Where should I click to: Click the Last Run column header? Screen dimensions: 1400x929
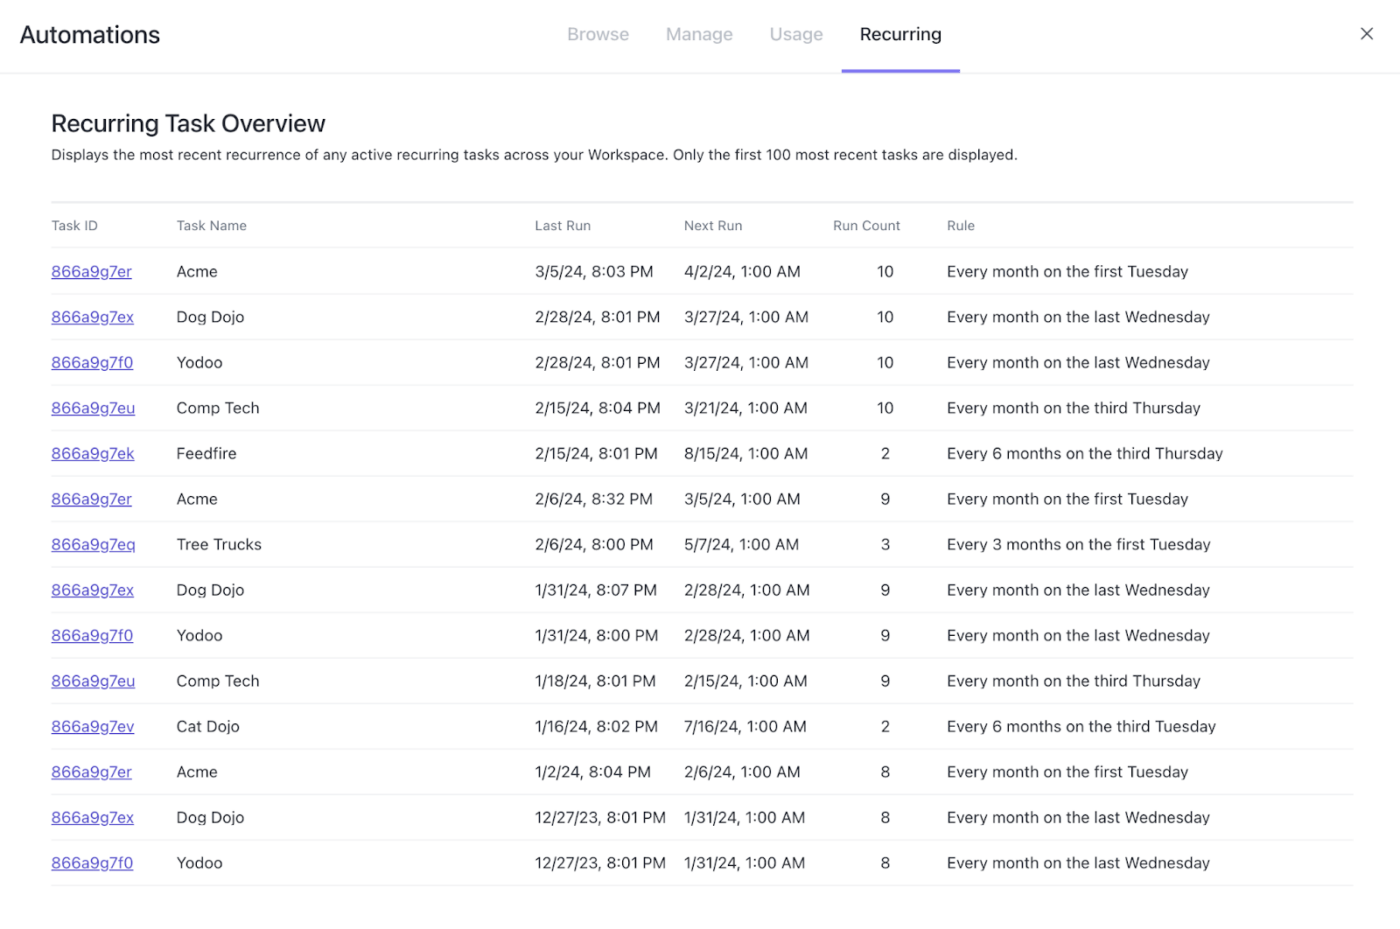coord(562,226)
